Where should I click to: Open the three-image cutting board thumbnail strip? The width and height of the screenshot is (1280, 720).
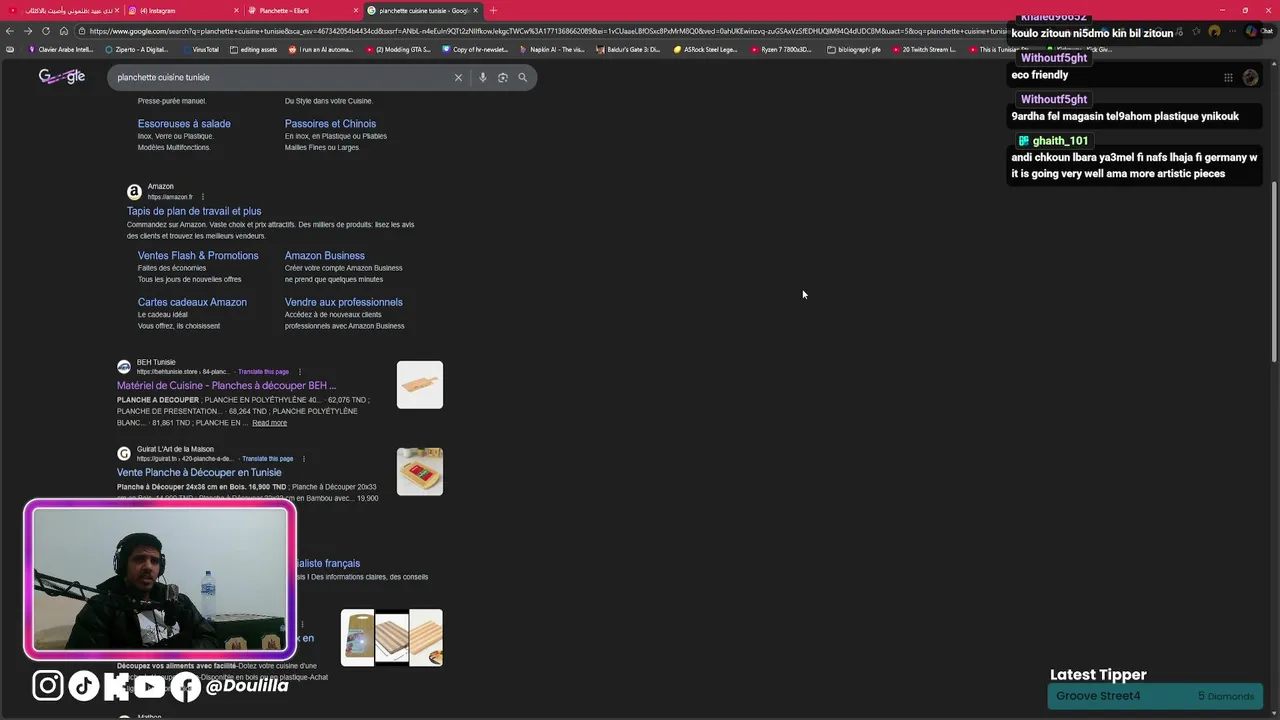point(392,638)
